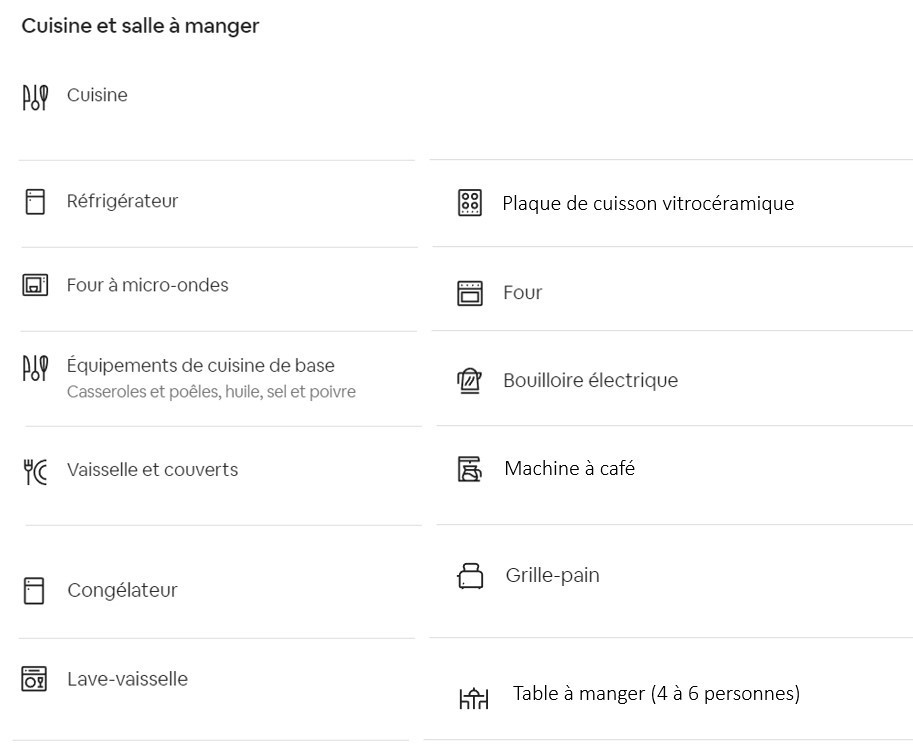
Task: Click the Cuisine et salle à manger heading
Action: [140, 27]
